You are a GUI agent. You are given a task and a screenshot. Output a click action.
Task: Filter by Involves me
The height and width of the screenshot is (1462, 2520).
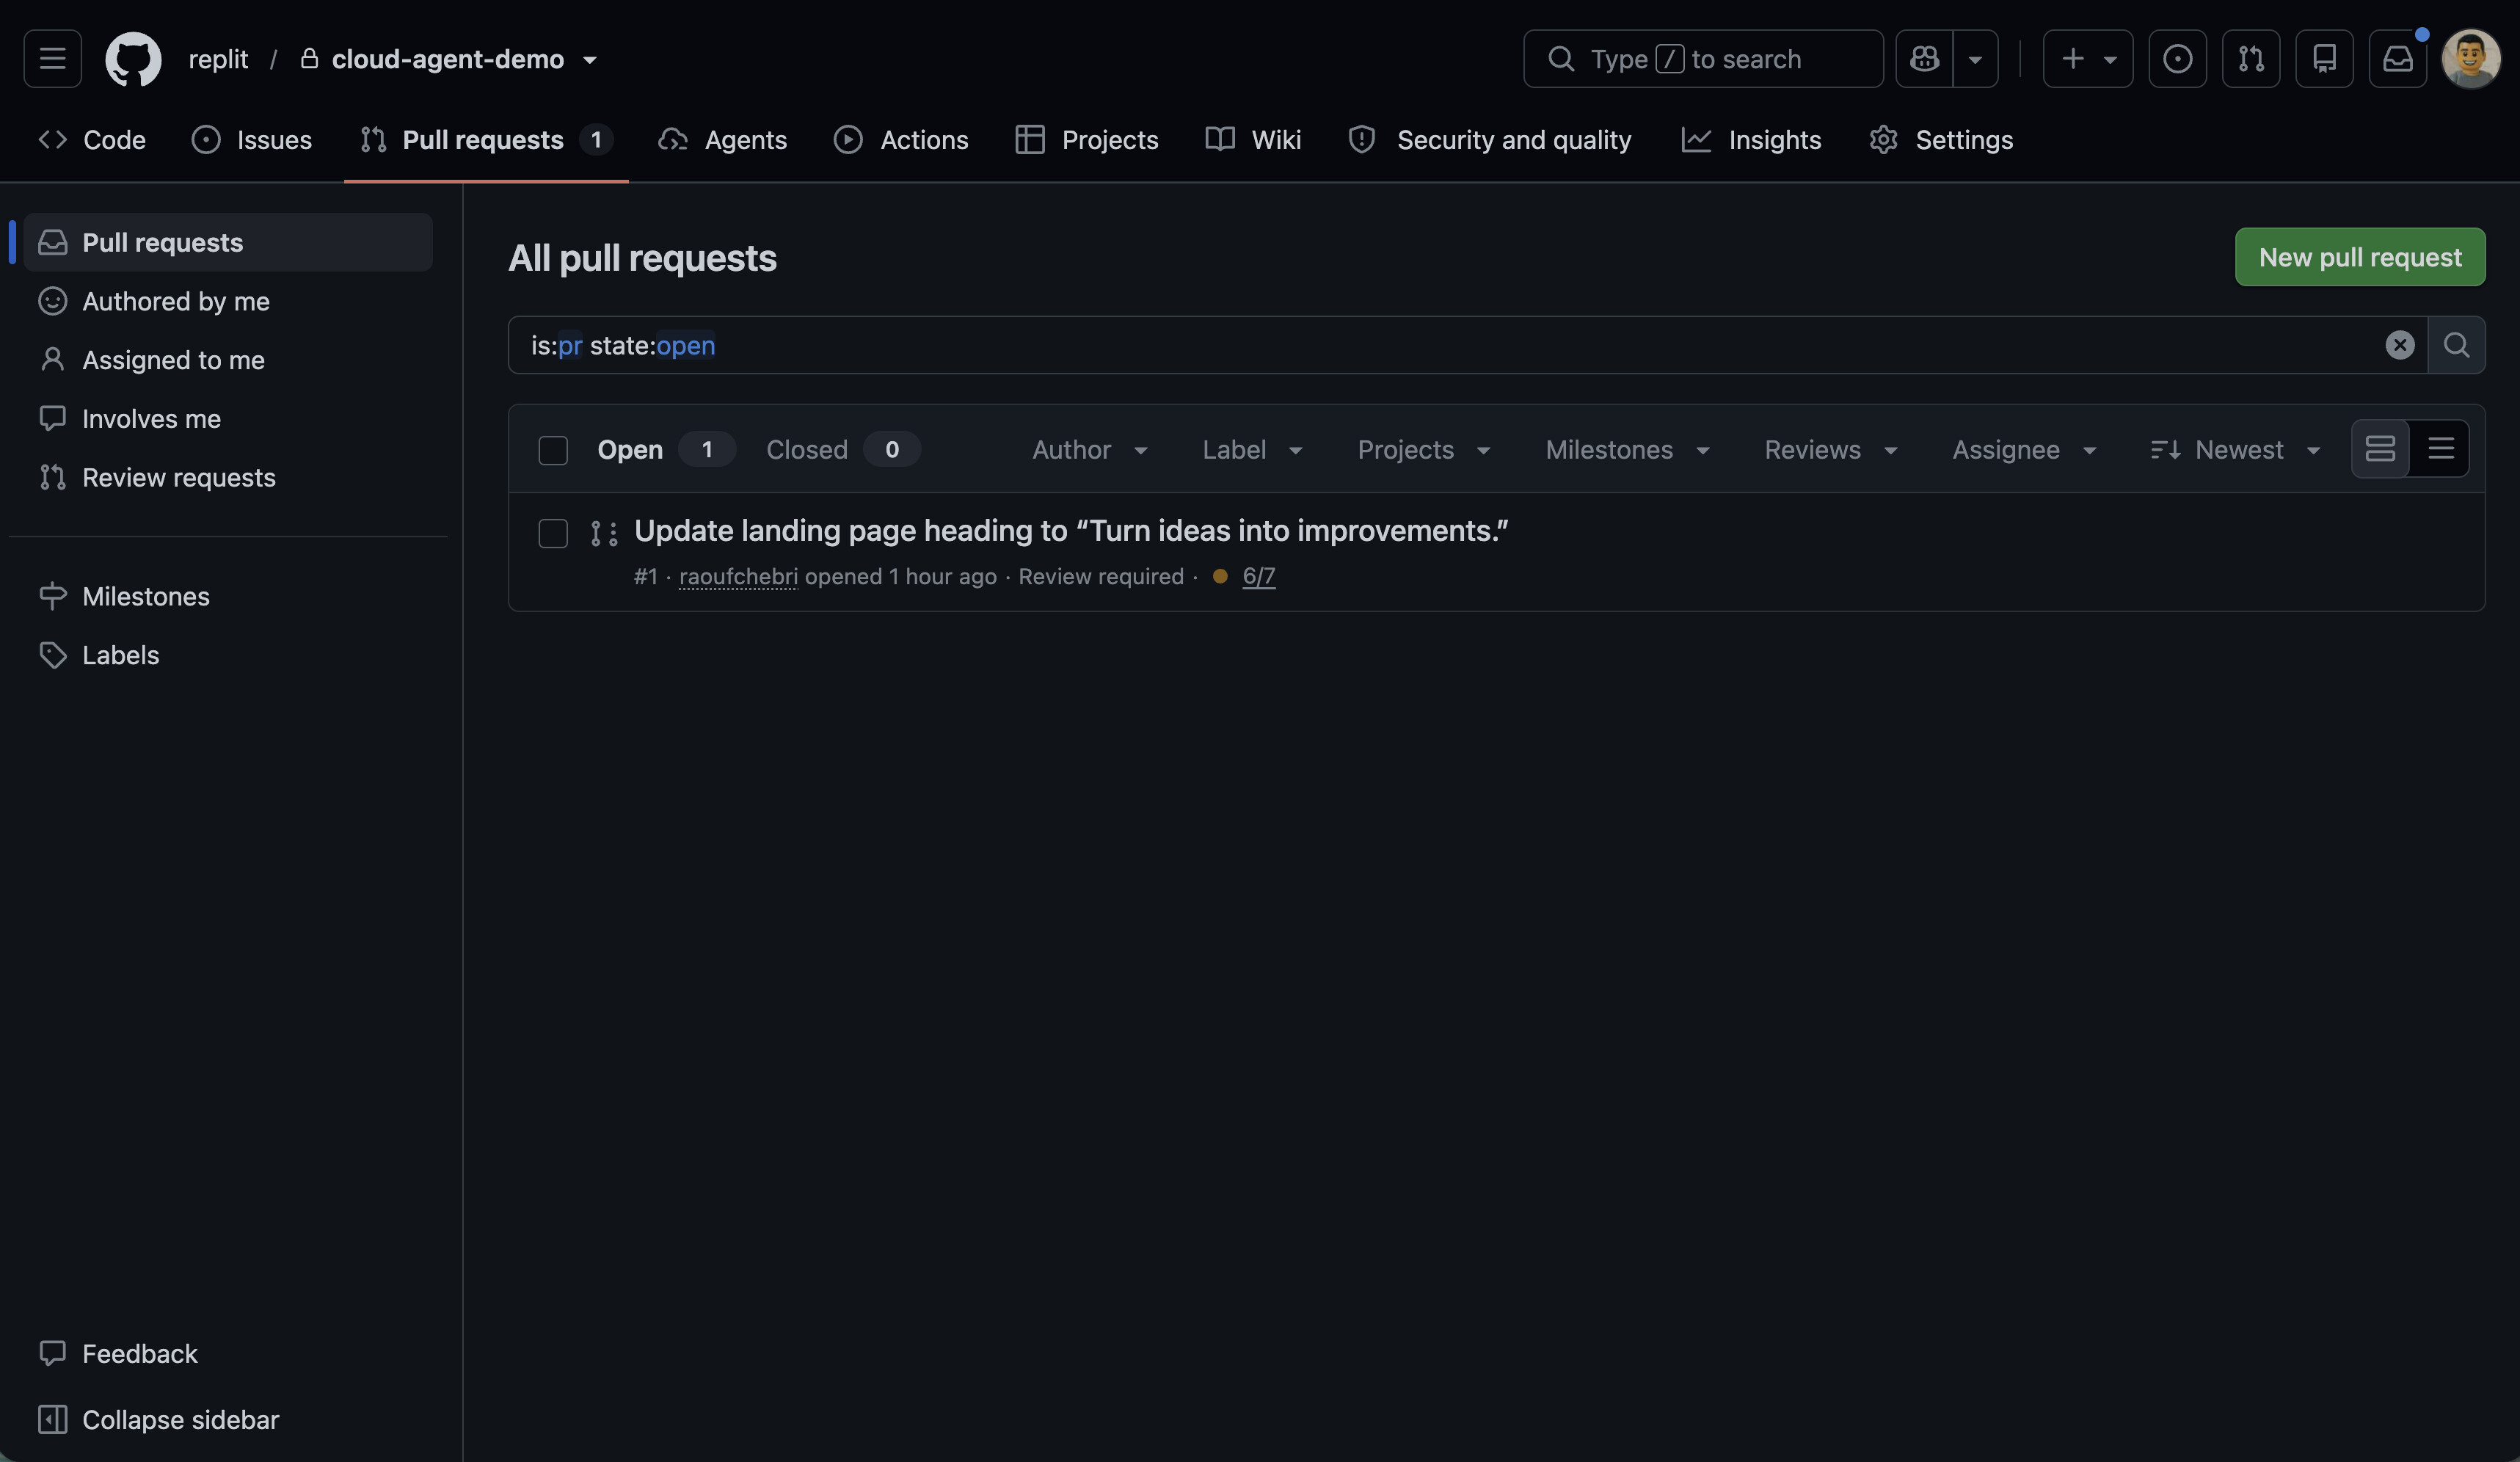[228, 418]
